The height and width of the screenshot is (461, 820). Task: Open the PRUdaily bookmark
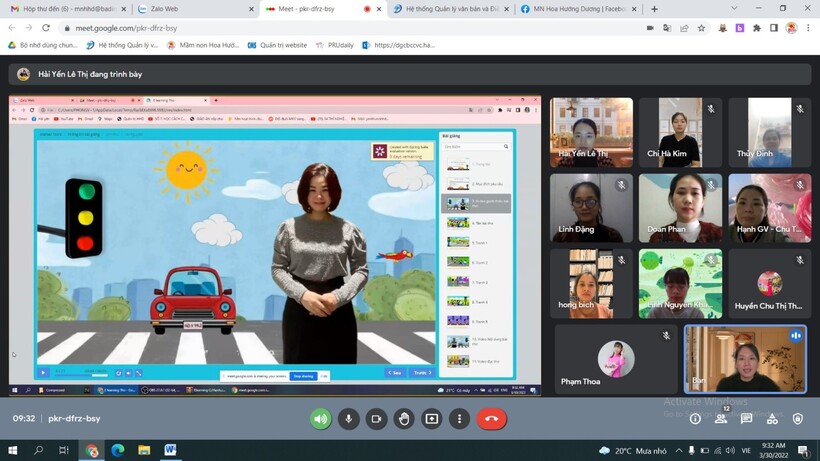(x=338, y=45)
